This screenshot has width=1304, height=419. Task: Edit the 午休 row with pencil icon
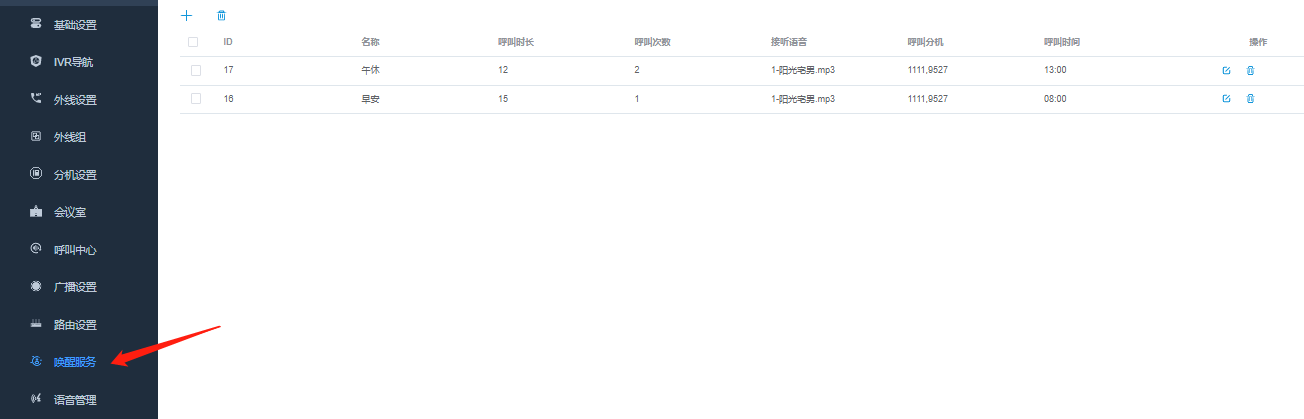coord(1226,71)
